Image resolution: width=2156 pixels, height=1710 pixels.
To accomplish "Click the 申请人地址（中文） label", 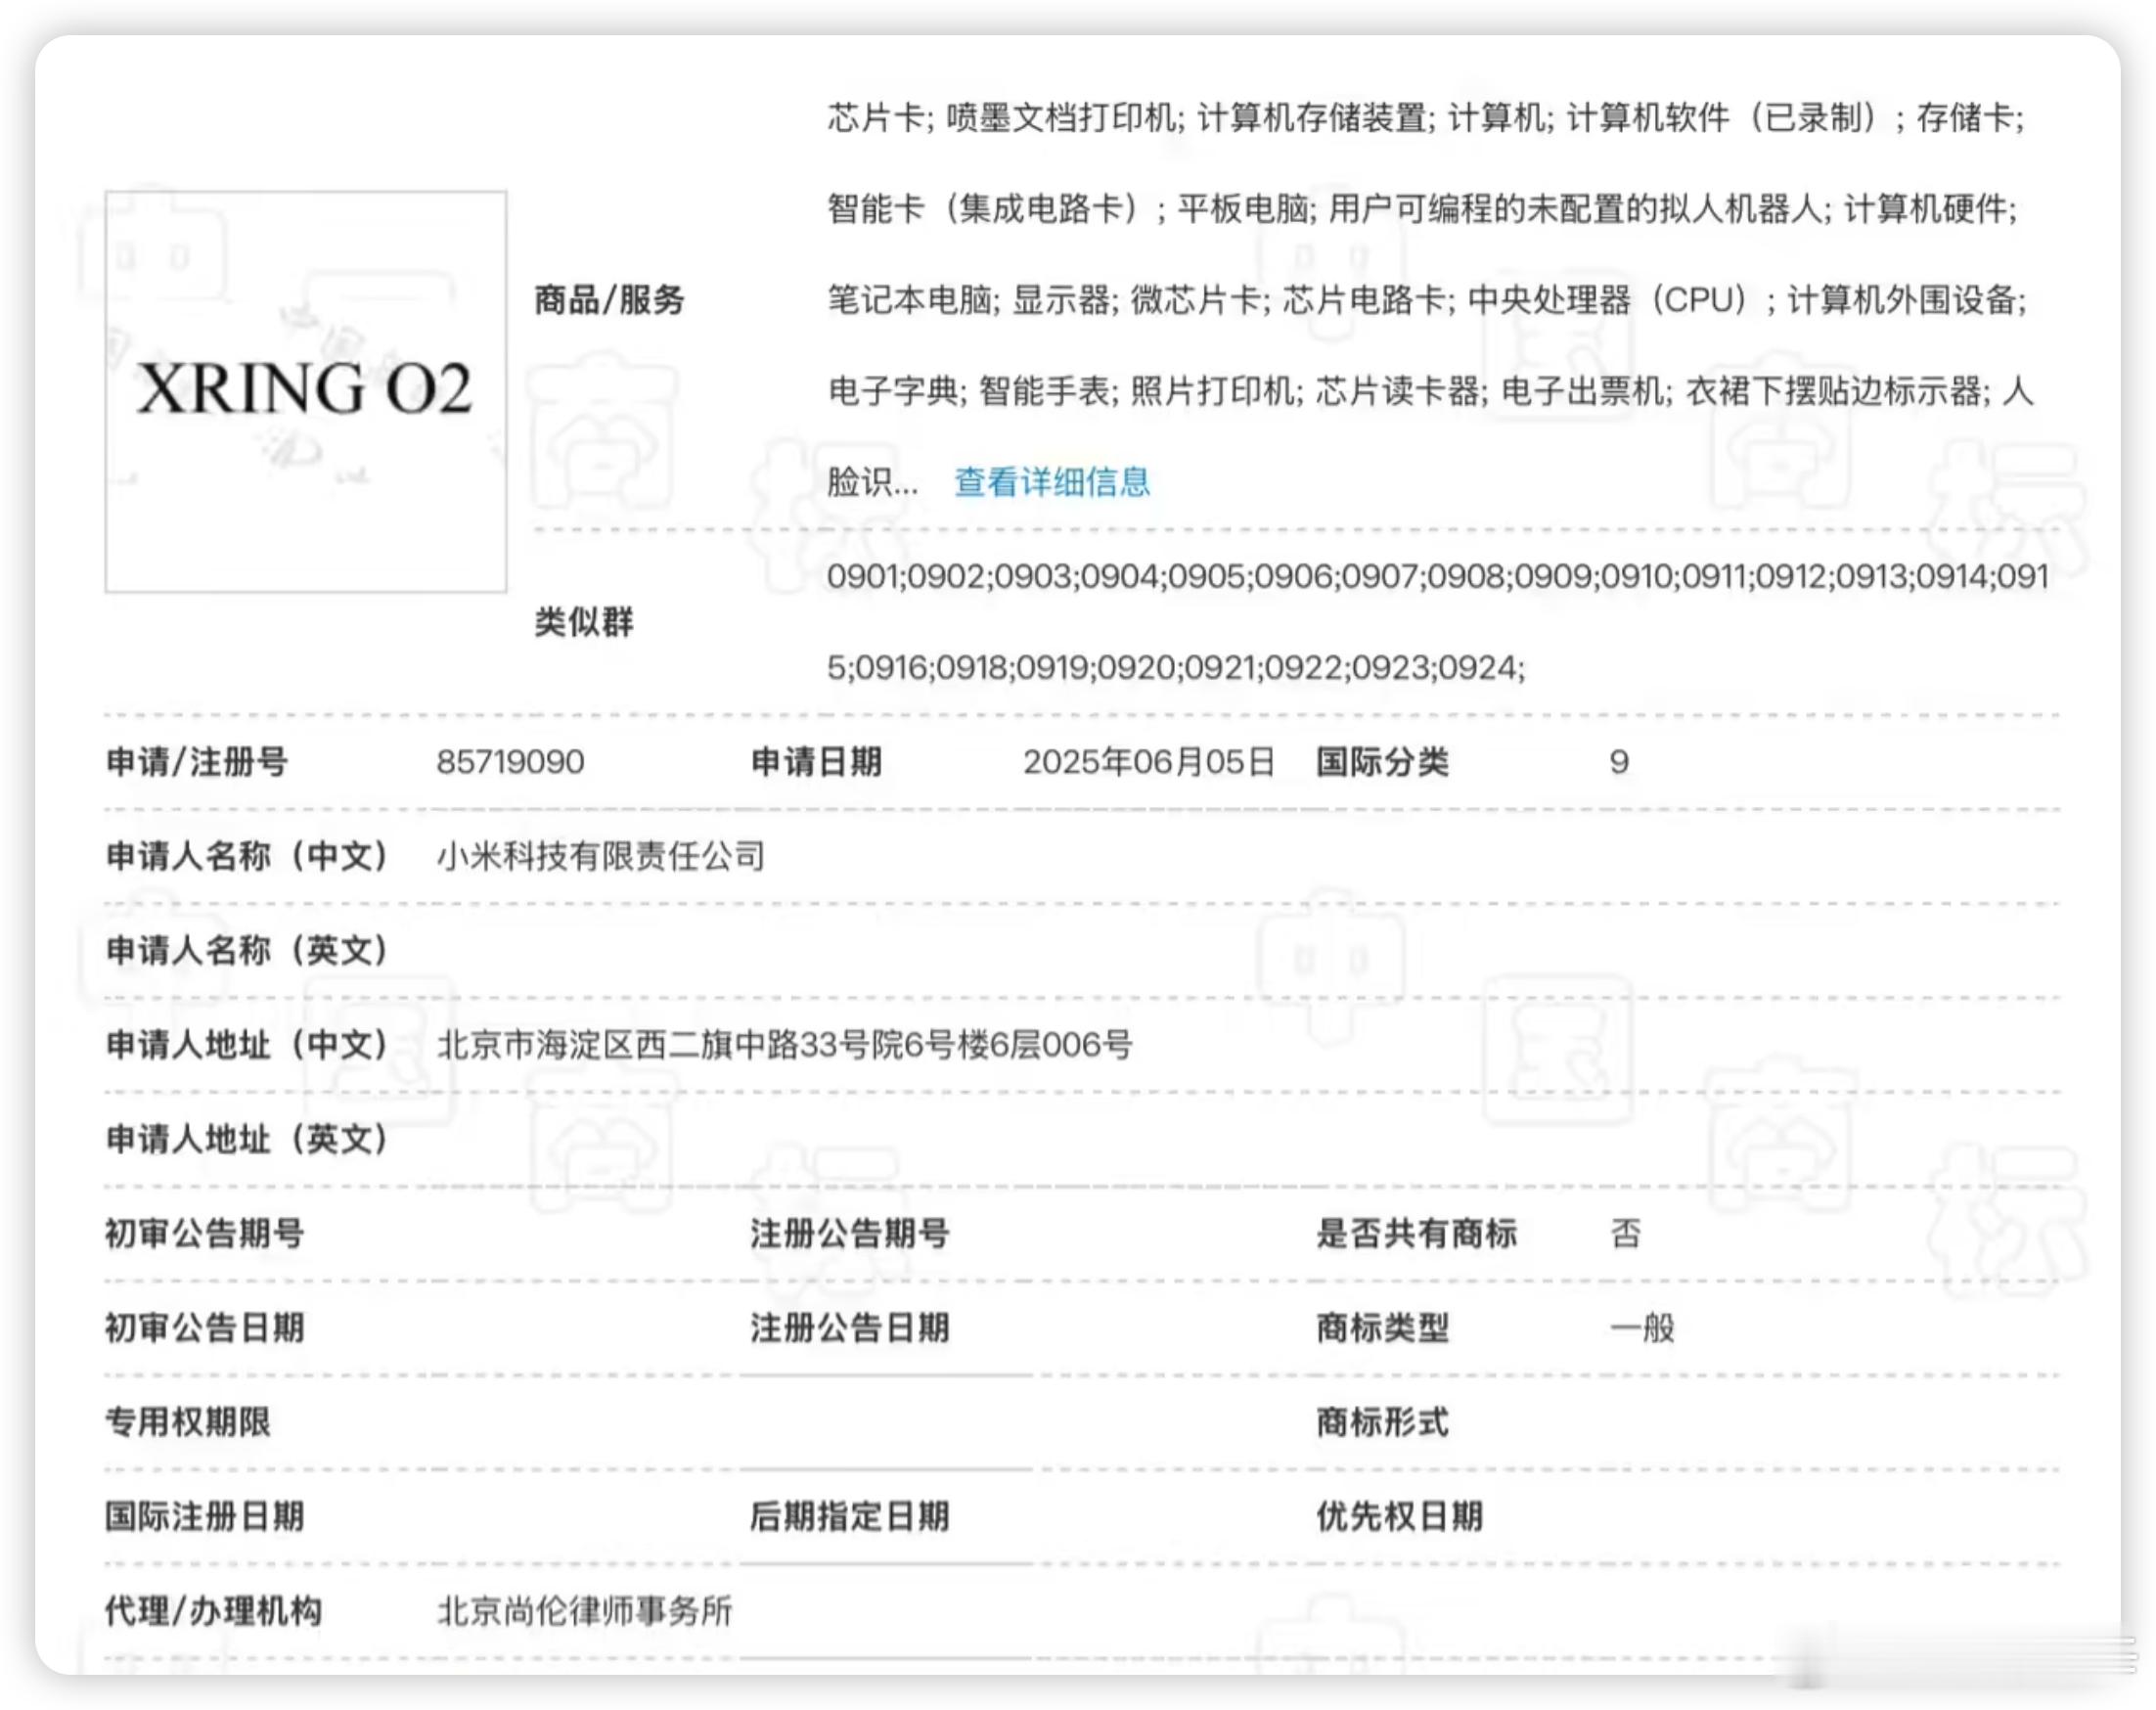I will (247, 1045).
